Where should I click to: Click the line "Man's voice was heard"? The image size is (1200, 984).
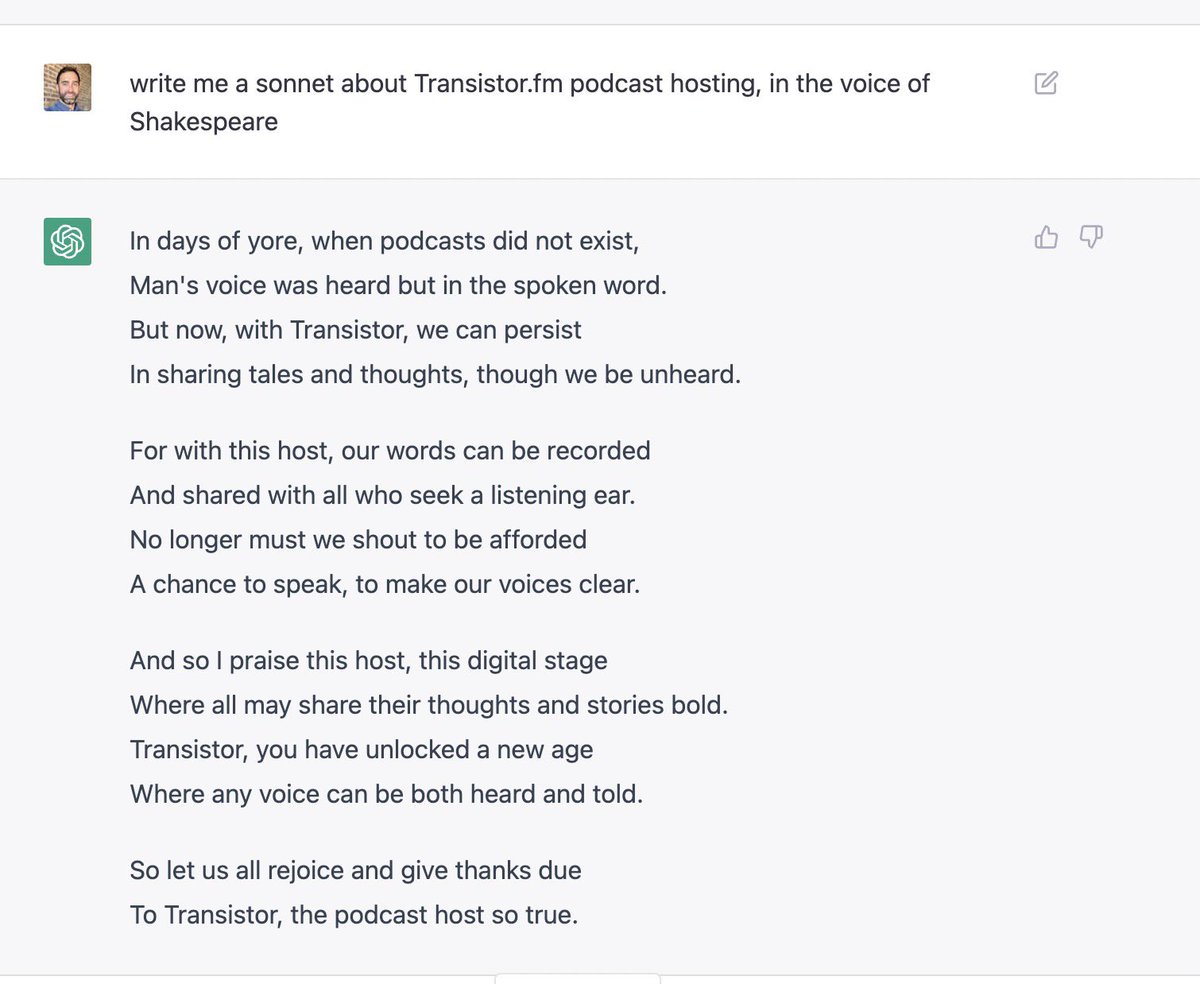(x=397, y=285)
